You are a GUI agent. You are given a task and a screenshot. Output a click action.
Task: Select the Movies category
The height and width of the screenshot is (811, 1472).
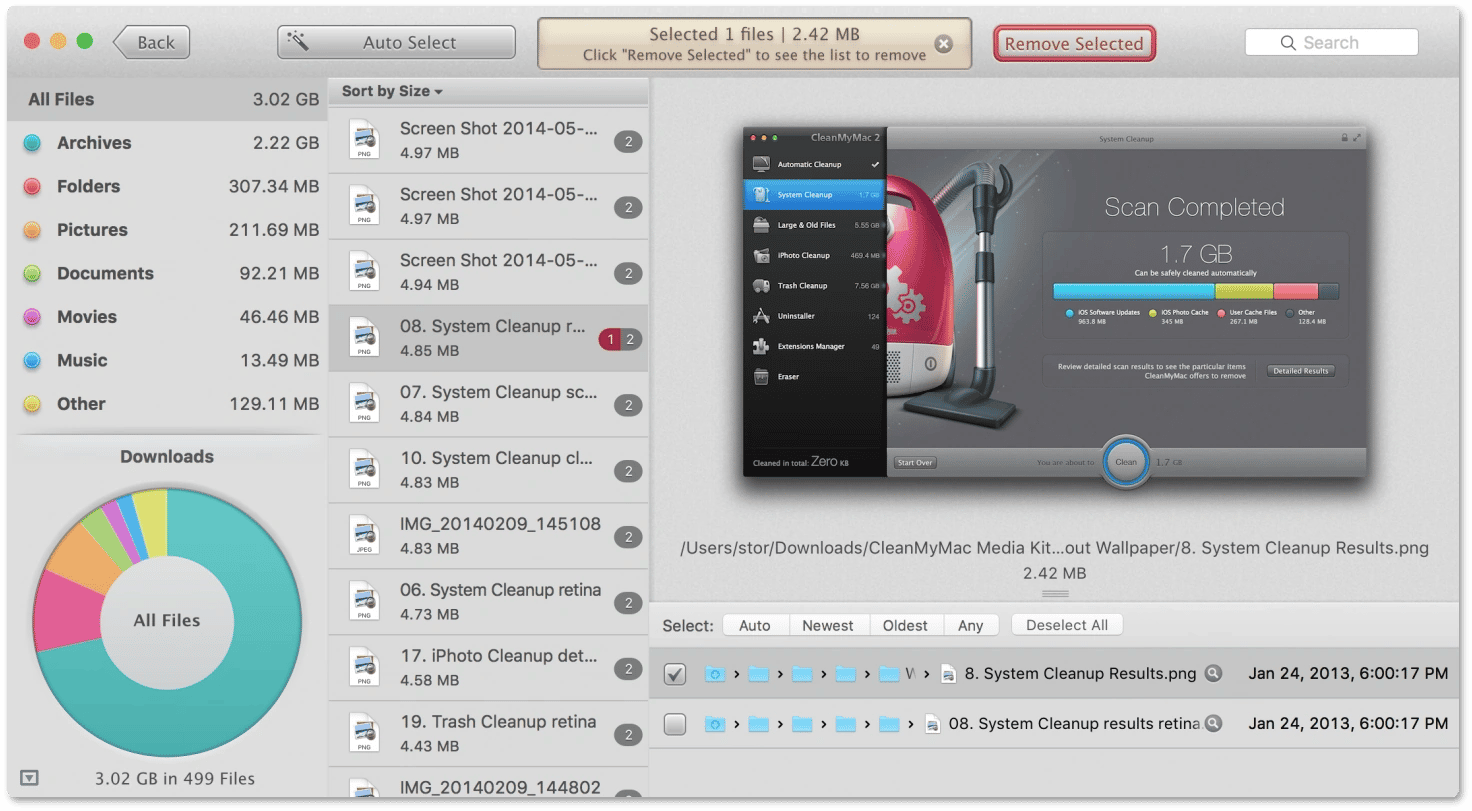pos(167,317)
